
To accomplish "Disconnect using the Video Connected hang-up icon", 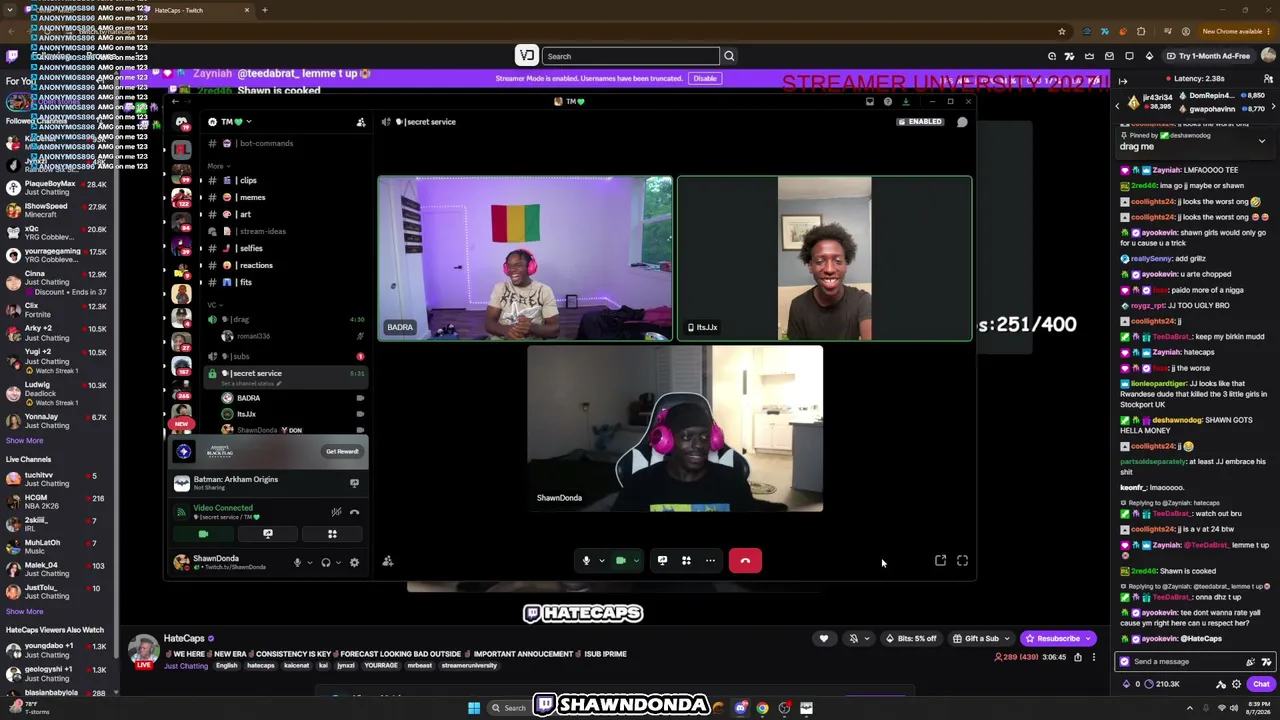I will [x=354, y=512].
